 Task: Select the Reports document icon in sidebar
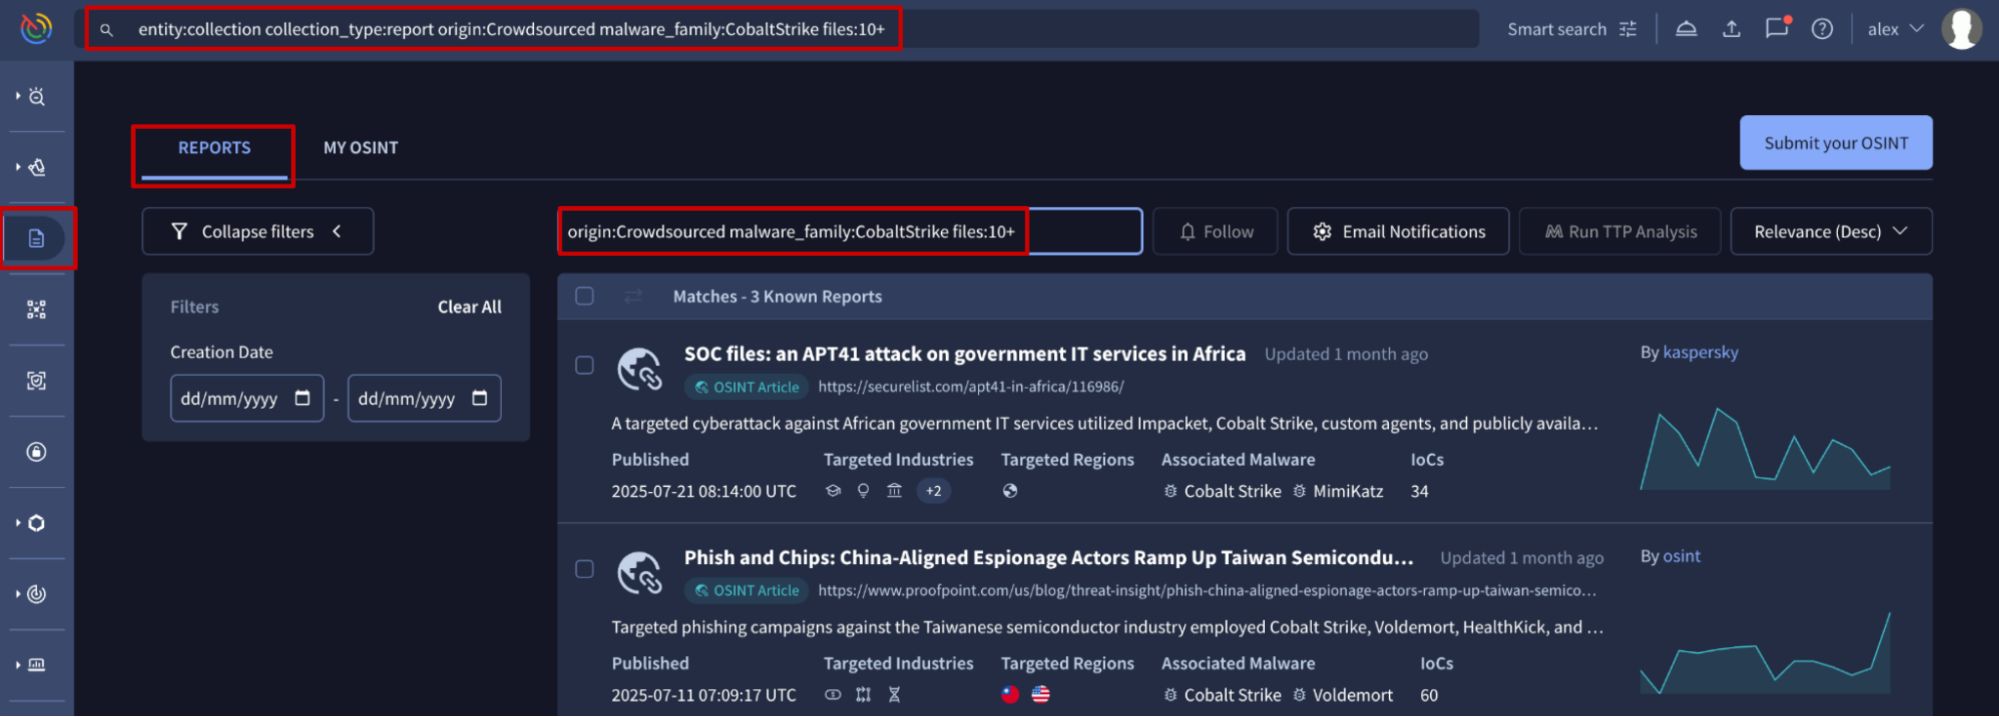tap(37, 239)
